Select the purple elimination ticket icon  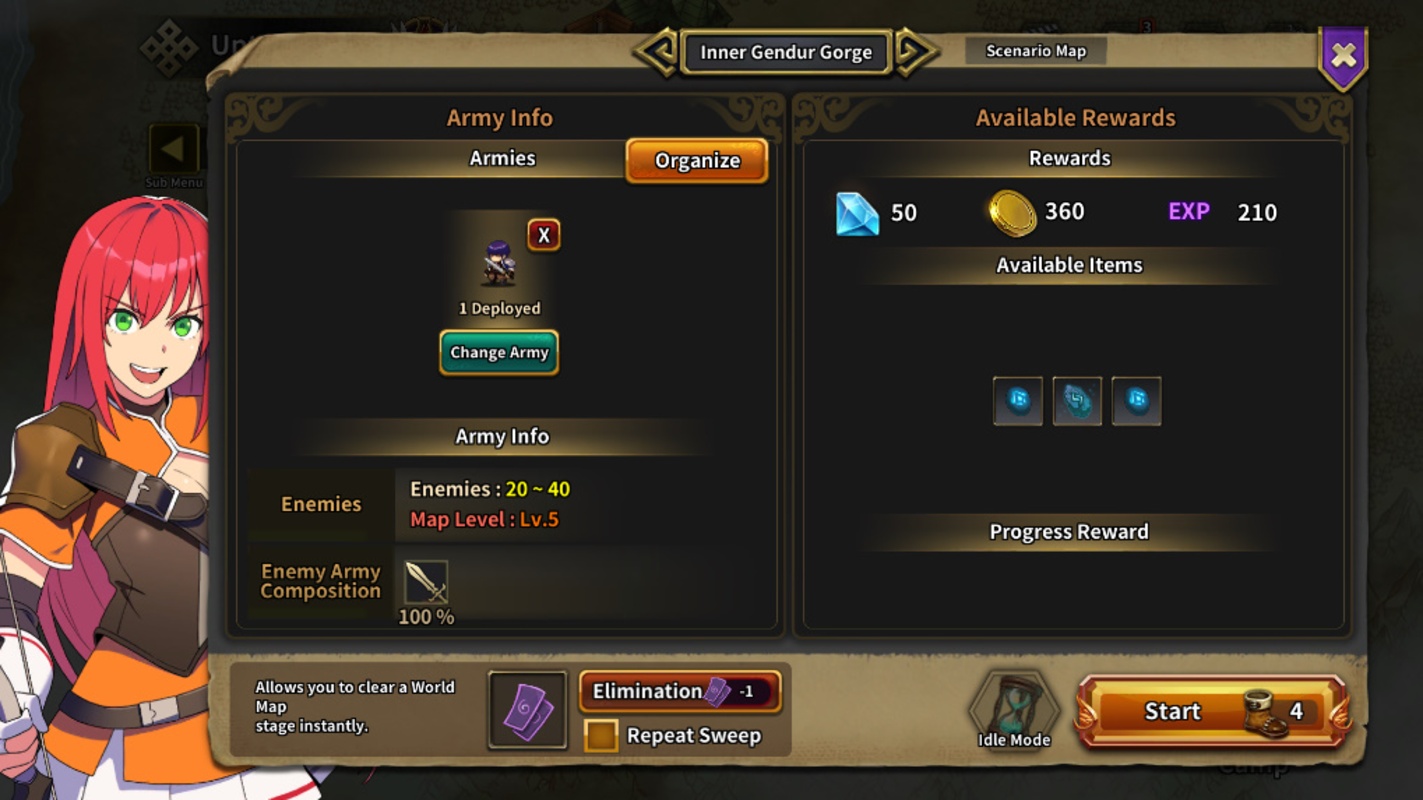pyautogui.click(x=527, y=710)
